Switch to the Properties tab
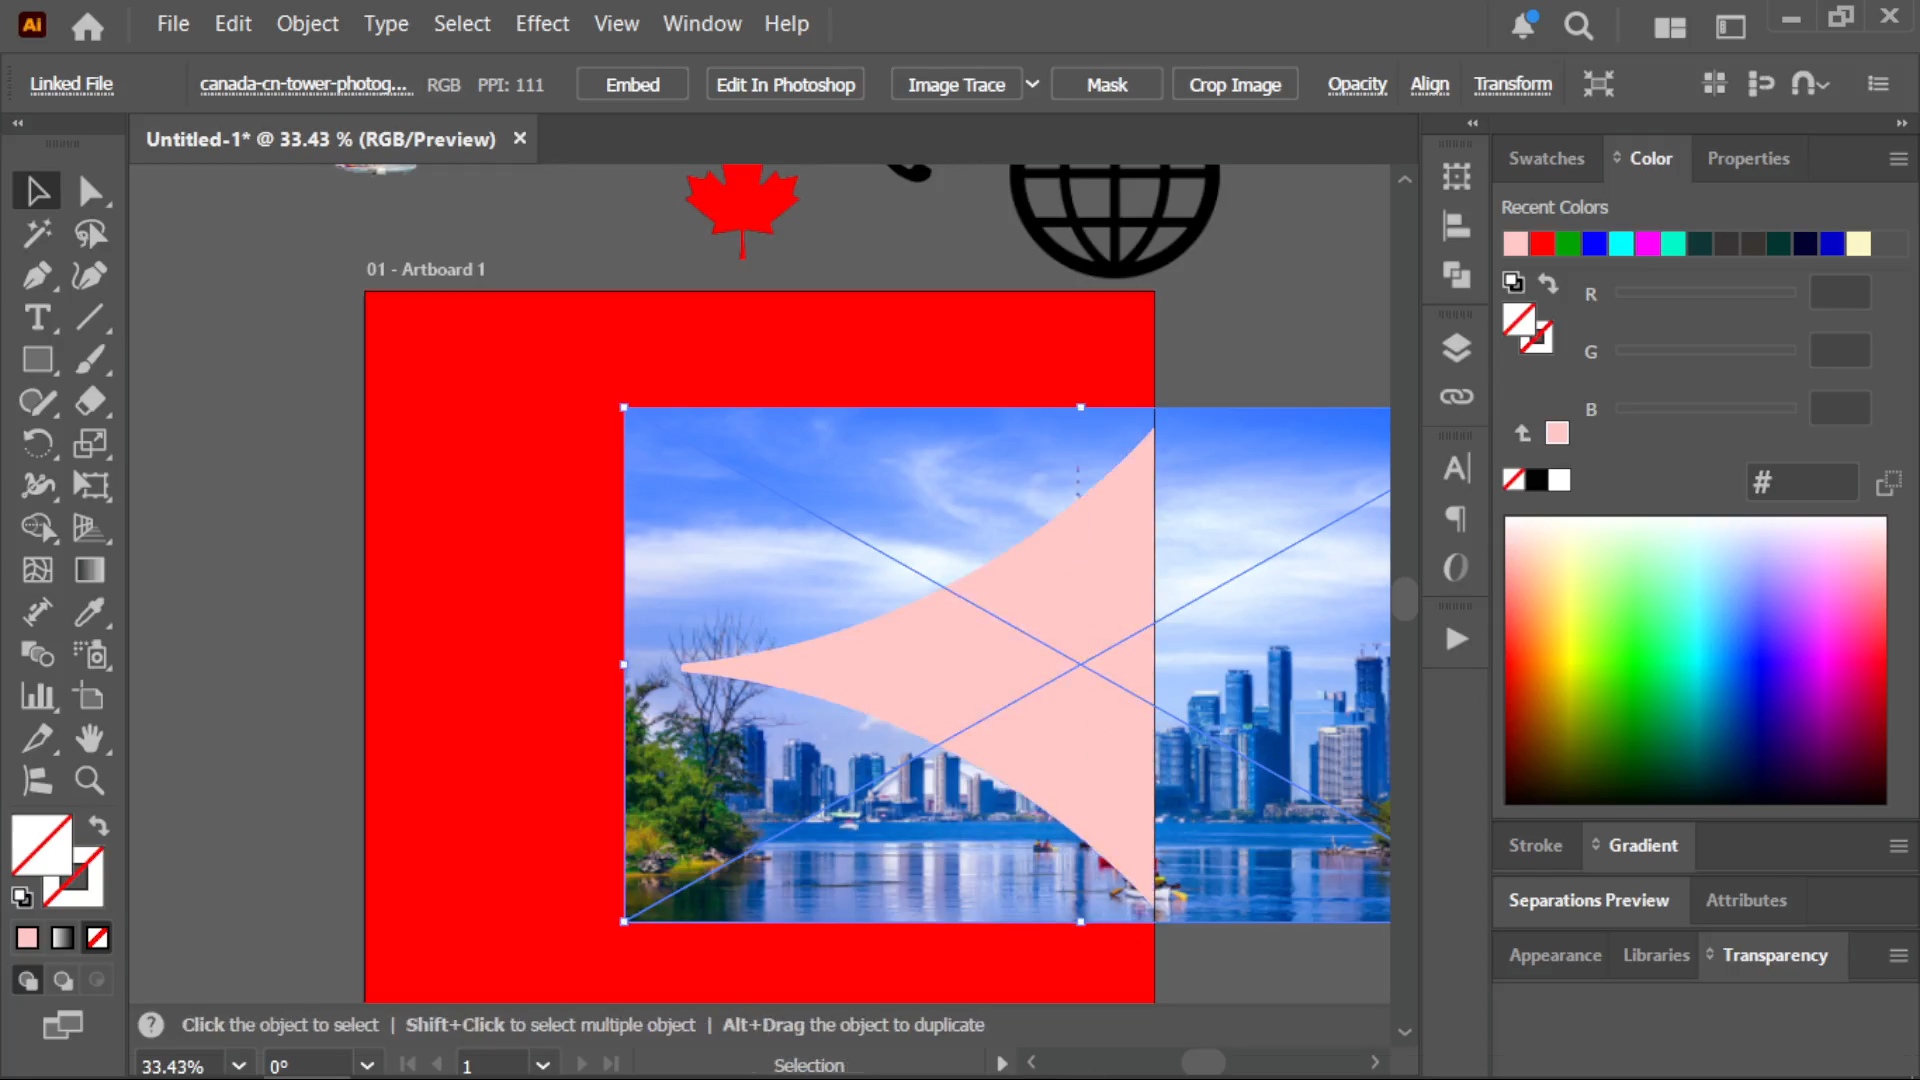1920x1080 pixels. click(1748, 159)
